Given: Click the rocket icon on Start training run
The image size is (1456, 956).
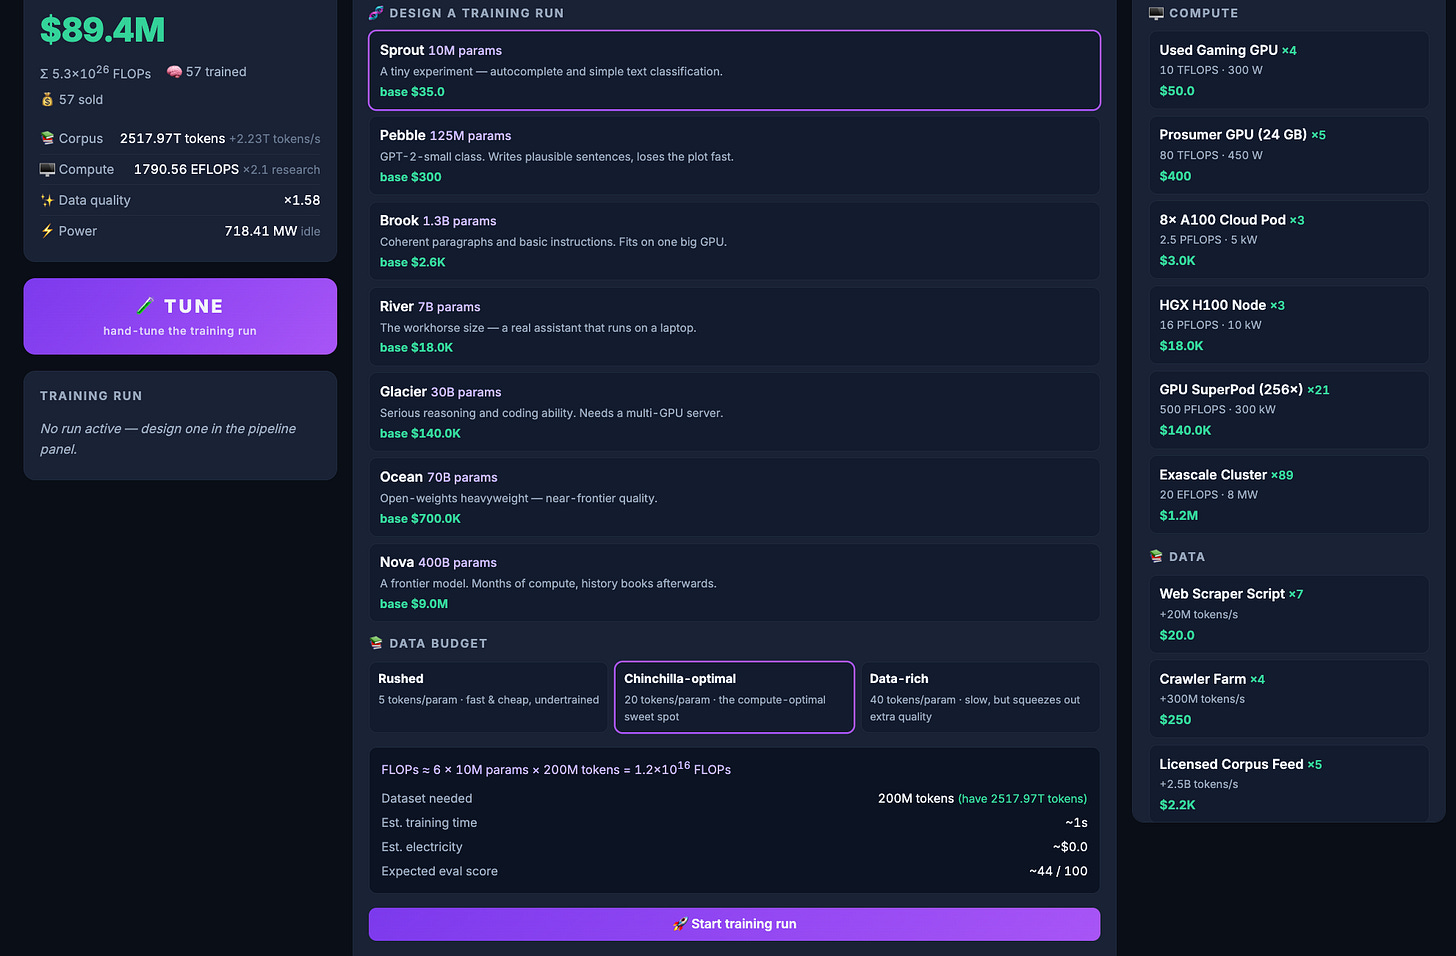Looking at the screenshot, I should tap(680, 924).
